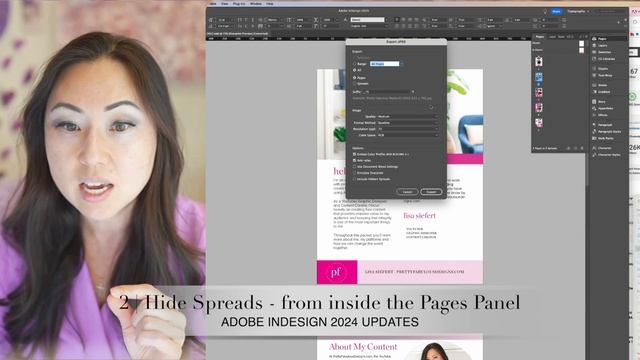Click the blue Share button

(x=556, y=11)
